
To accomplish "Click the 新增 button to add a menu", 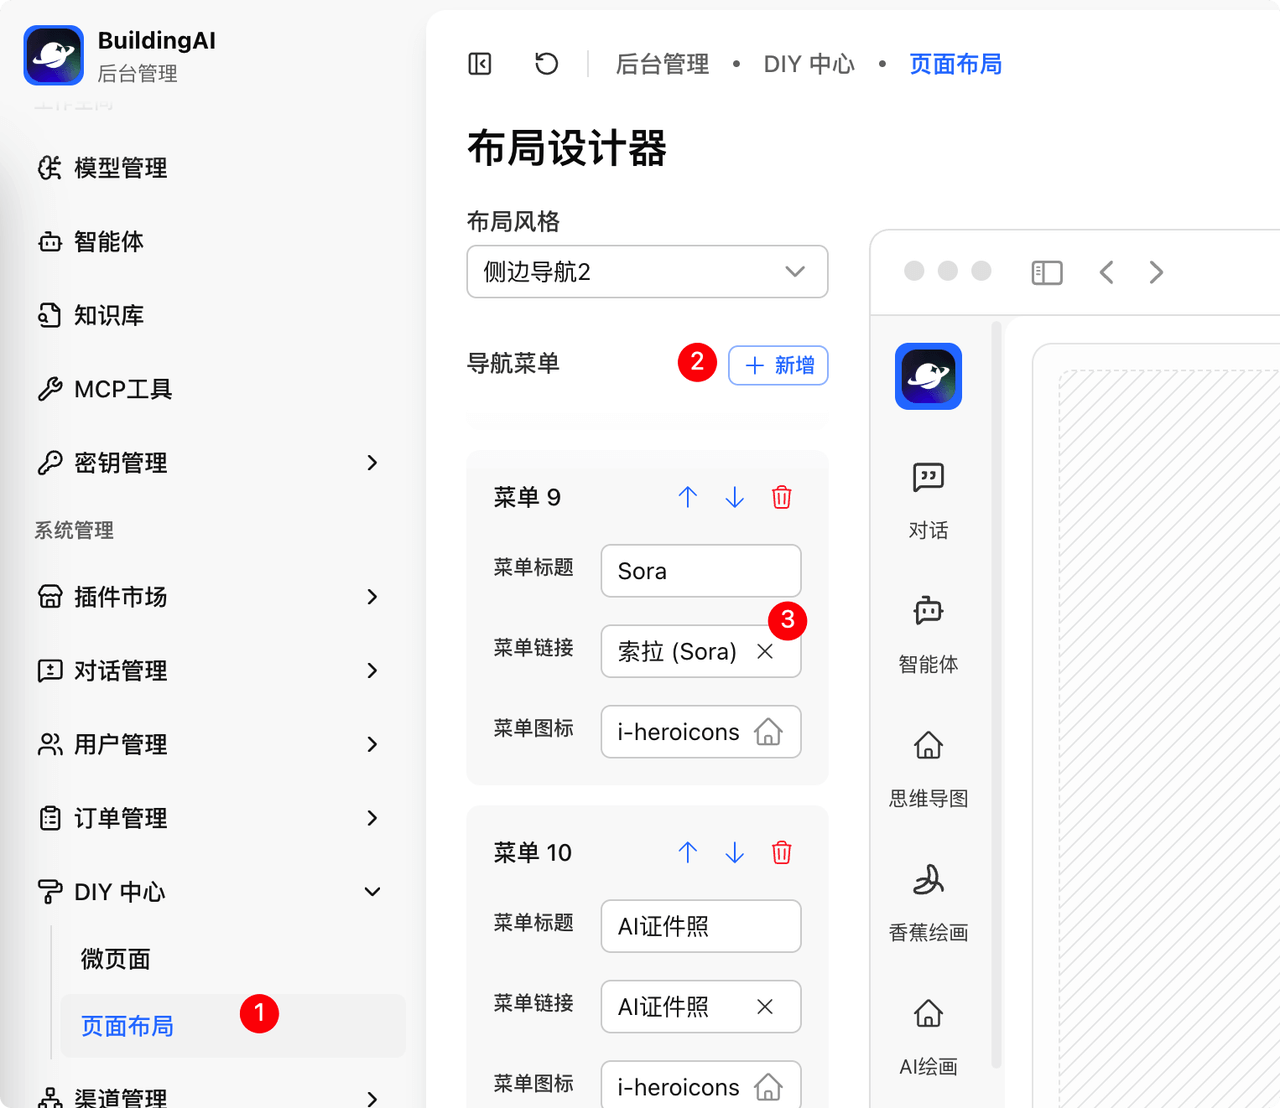I will [778, 365].
